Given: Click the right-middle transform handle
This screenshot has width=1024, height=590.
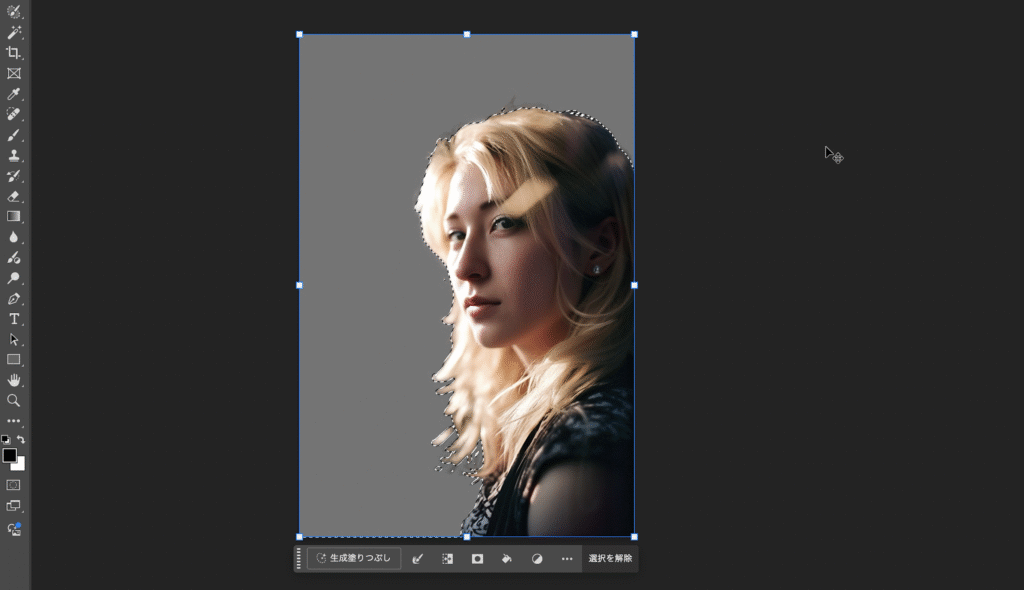Looking at the screenshot, I should point(634,286).
